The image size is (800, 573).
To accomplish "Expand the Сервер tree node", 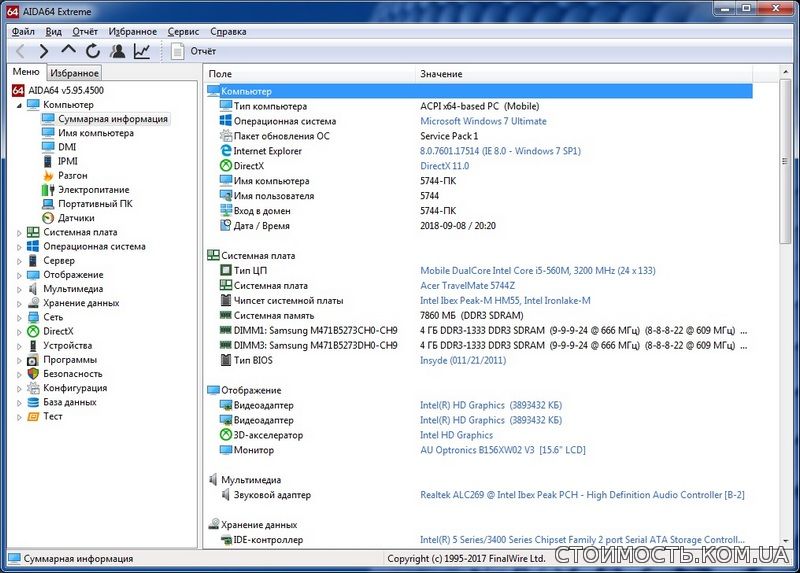I will [19, 261].
